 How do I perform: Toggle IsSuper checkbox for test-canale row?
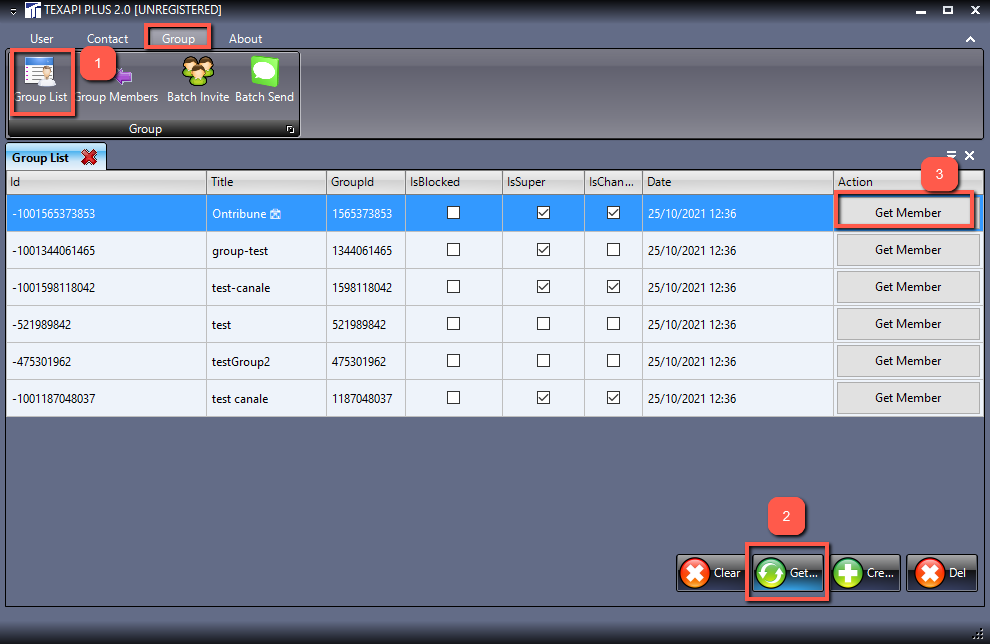(x=543, y=287)
